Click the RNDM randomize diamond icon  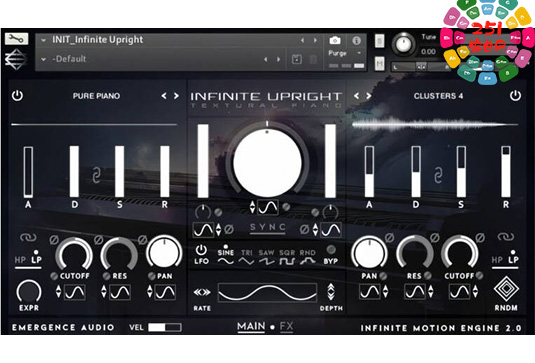pos(506,289)
